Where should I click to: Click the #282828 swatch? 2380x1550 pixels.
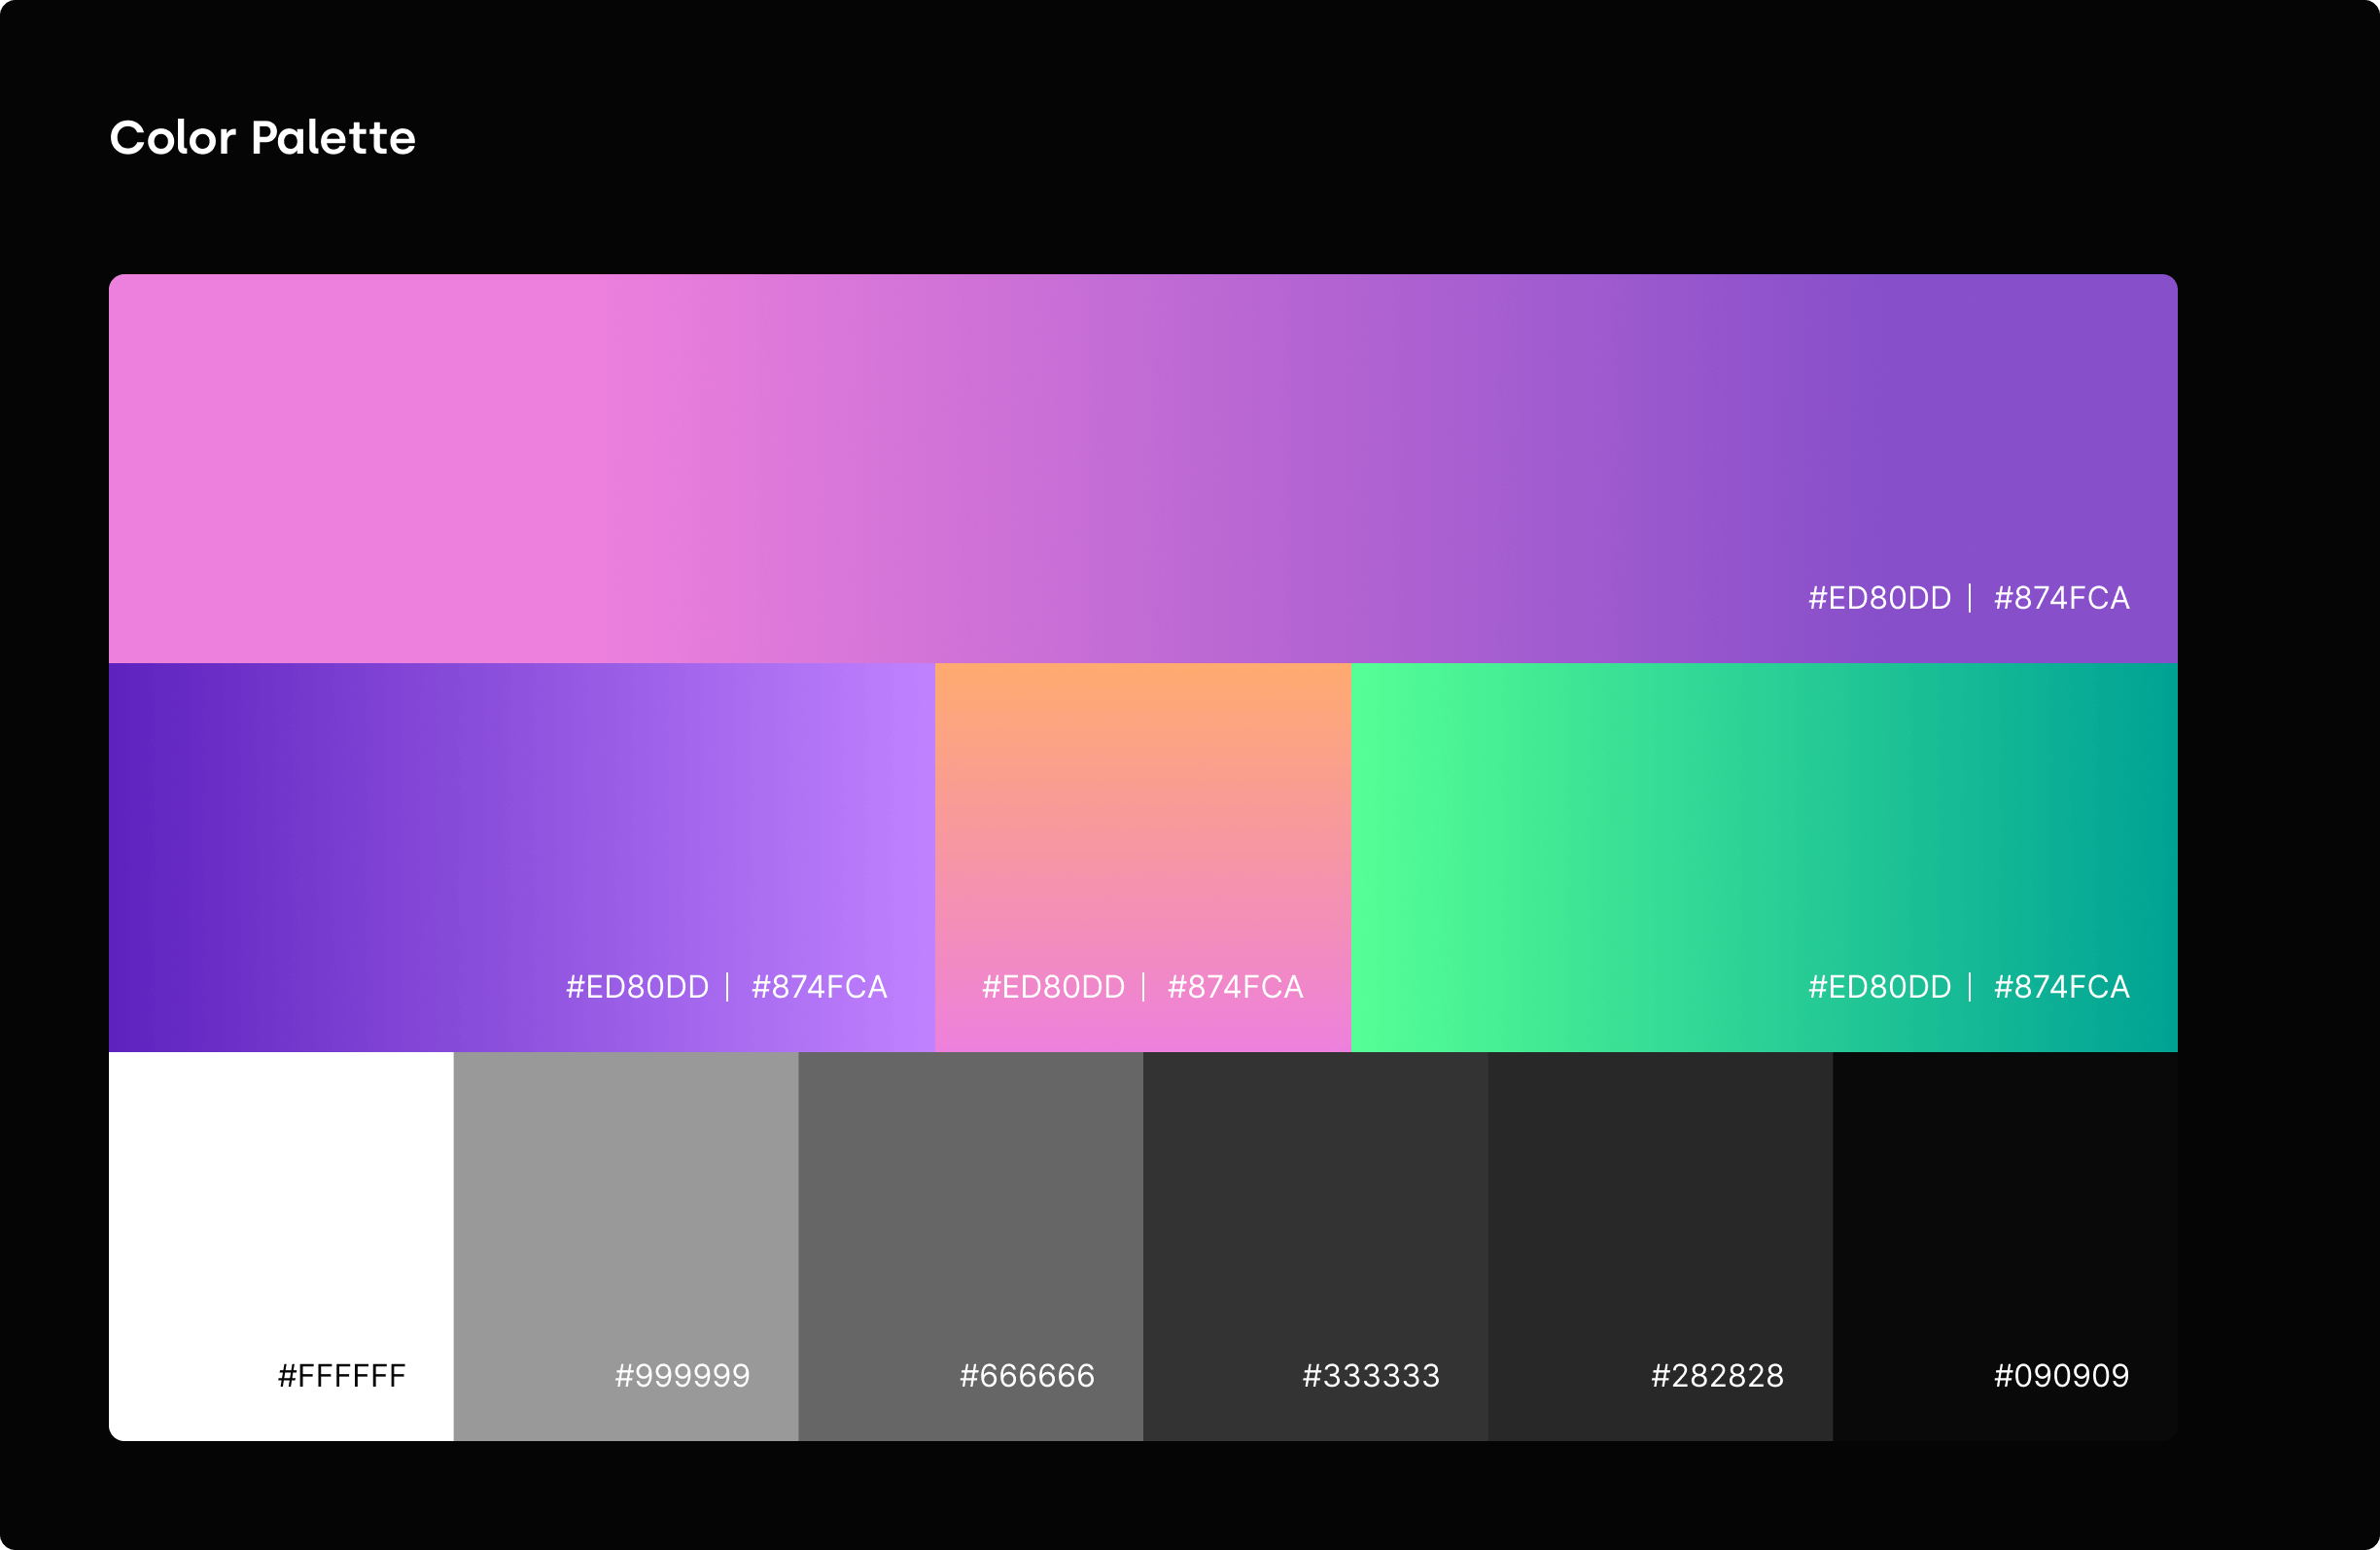[1661, 1246]
